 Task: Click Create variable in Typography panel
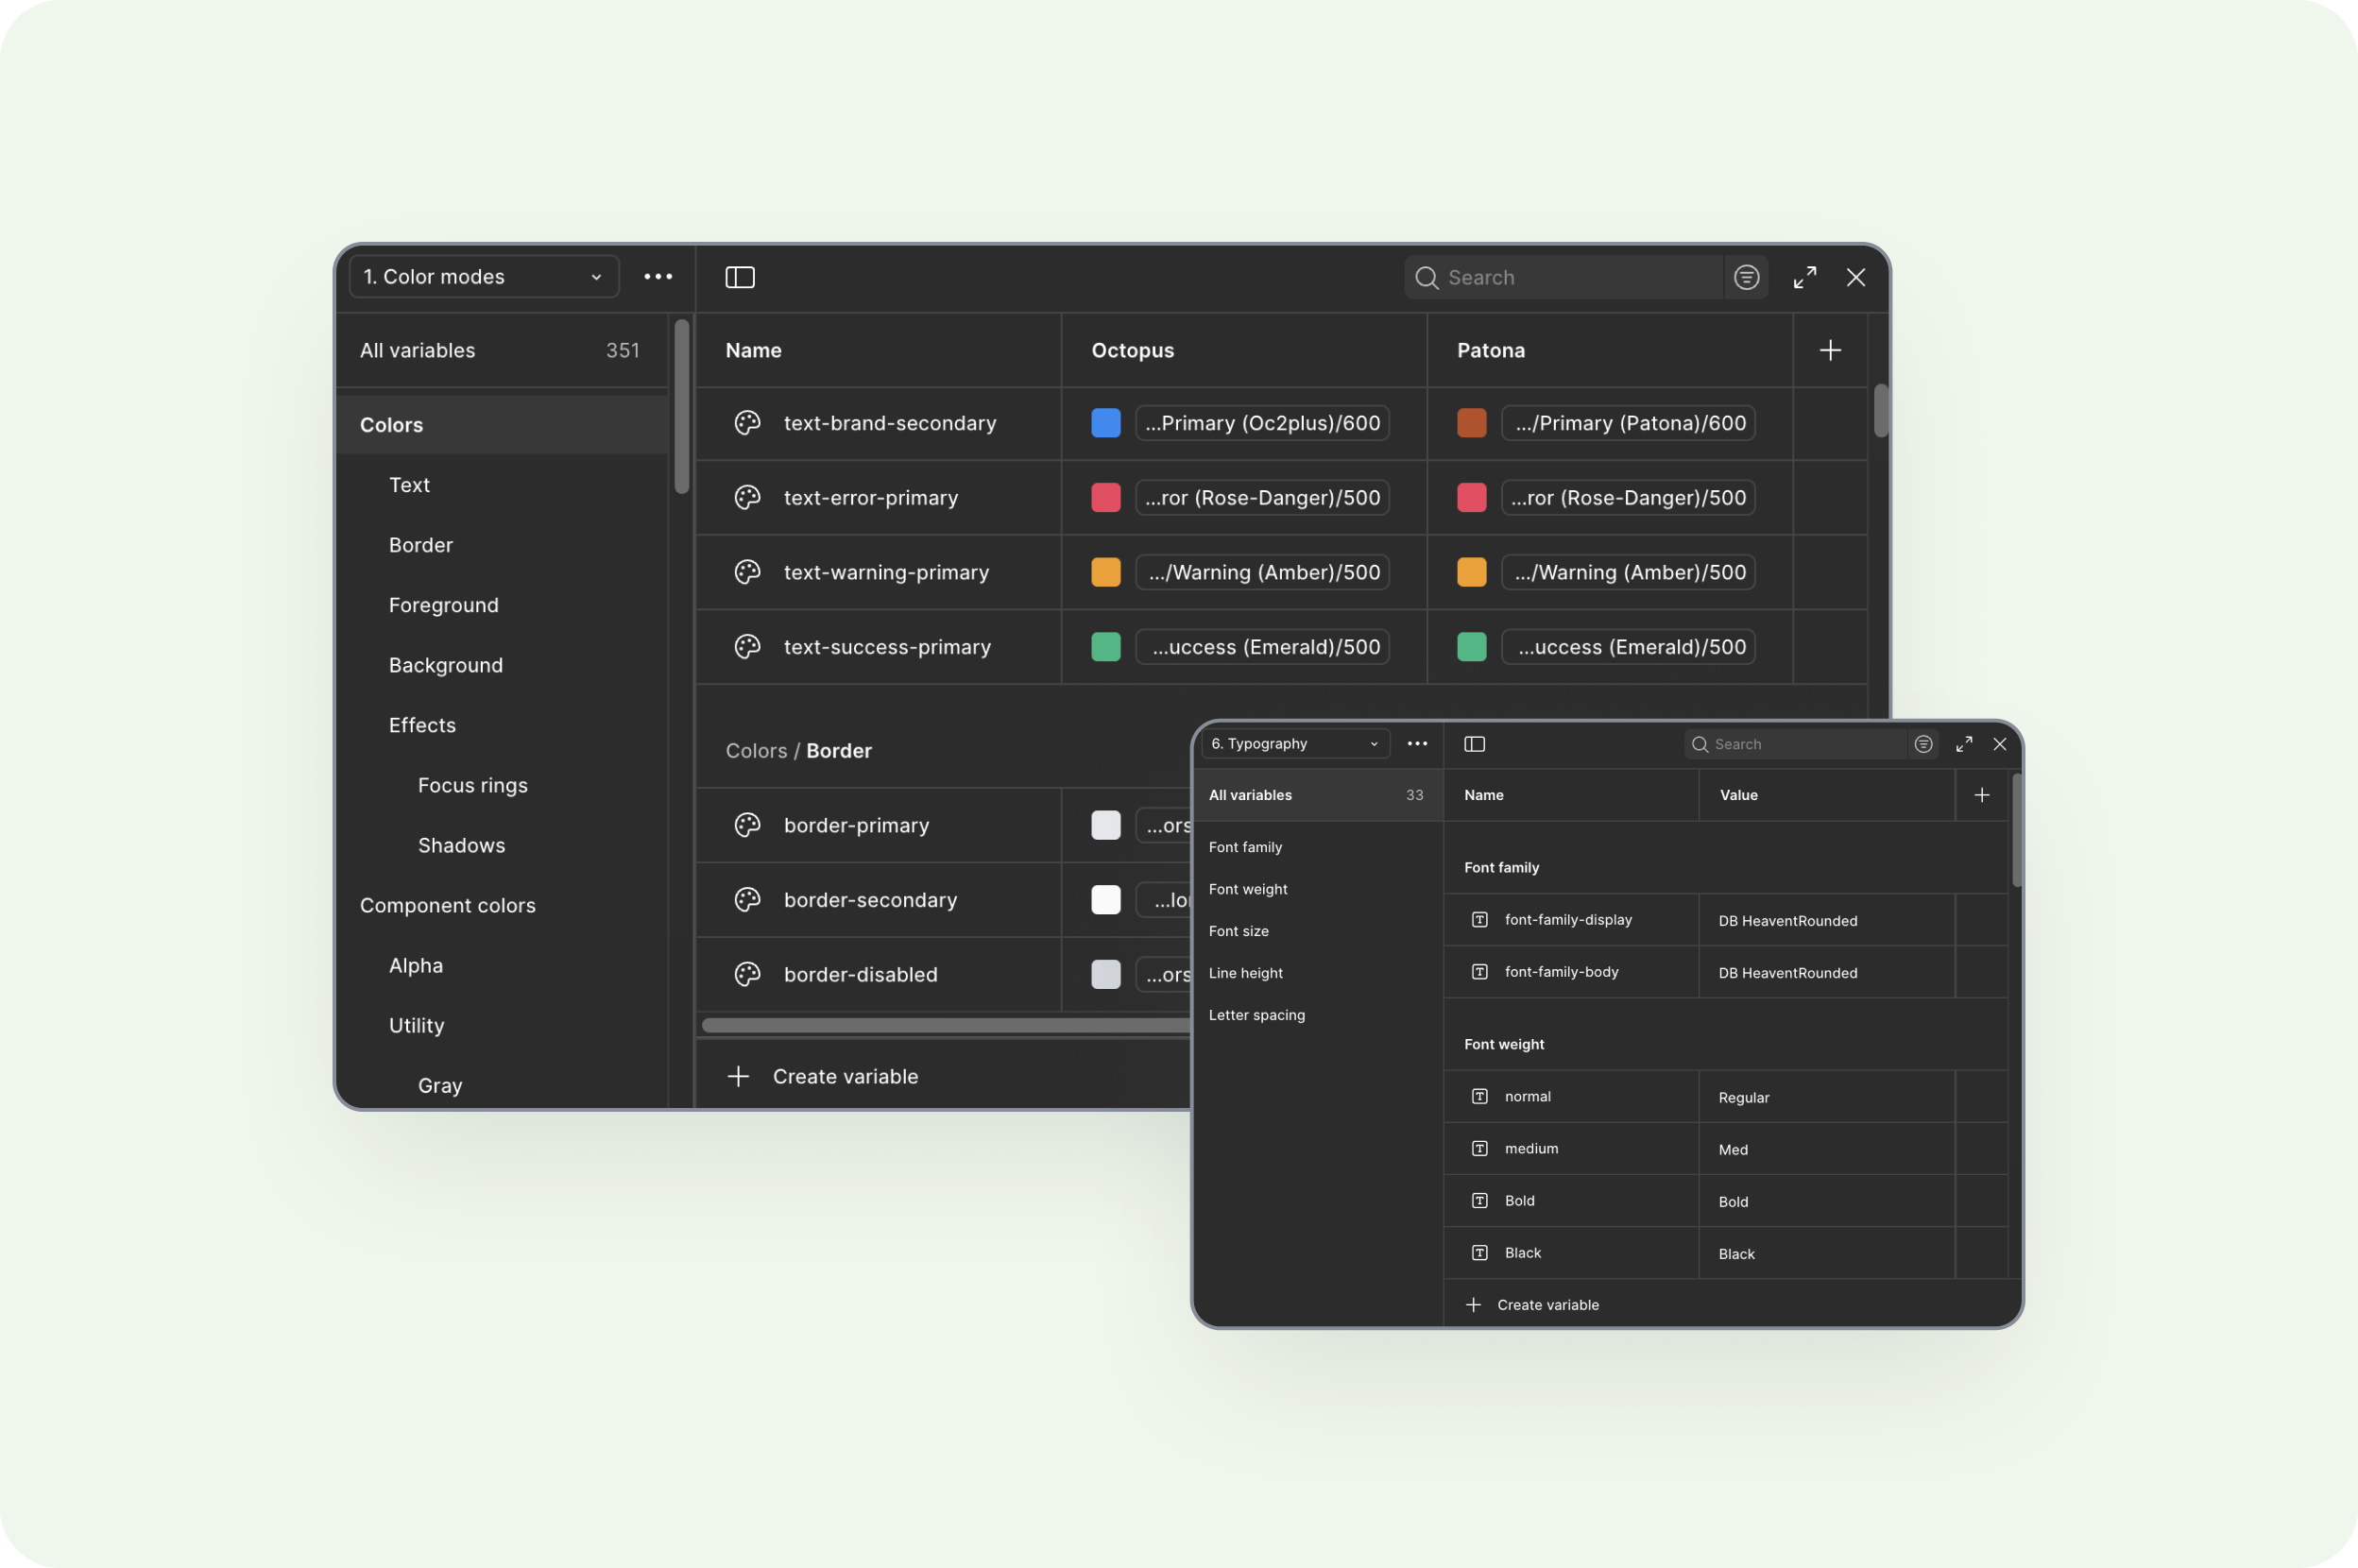pyautogui.click(x=1547, y=1305)
